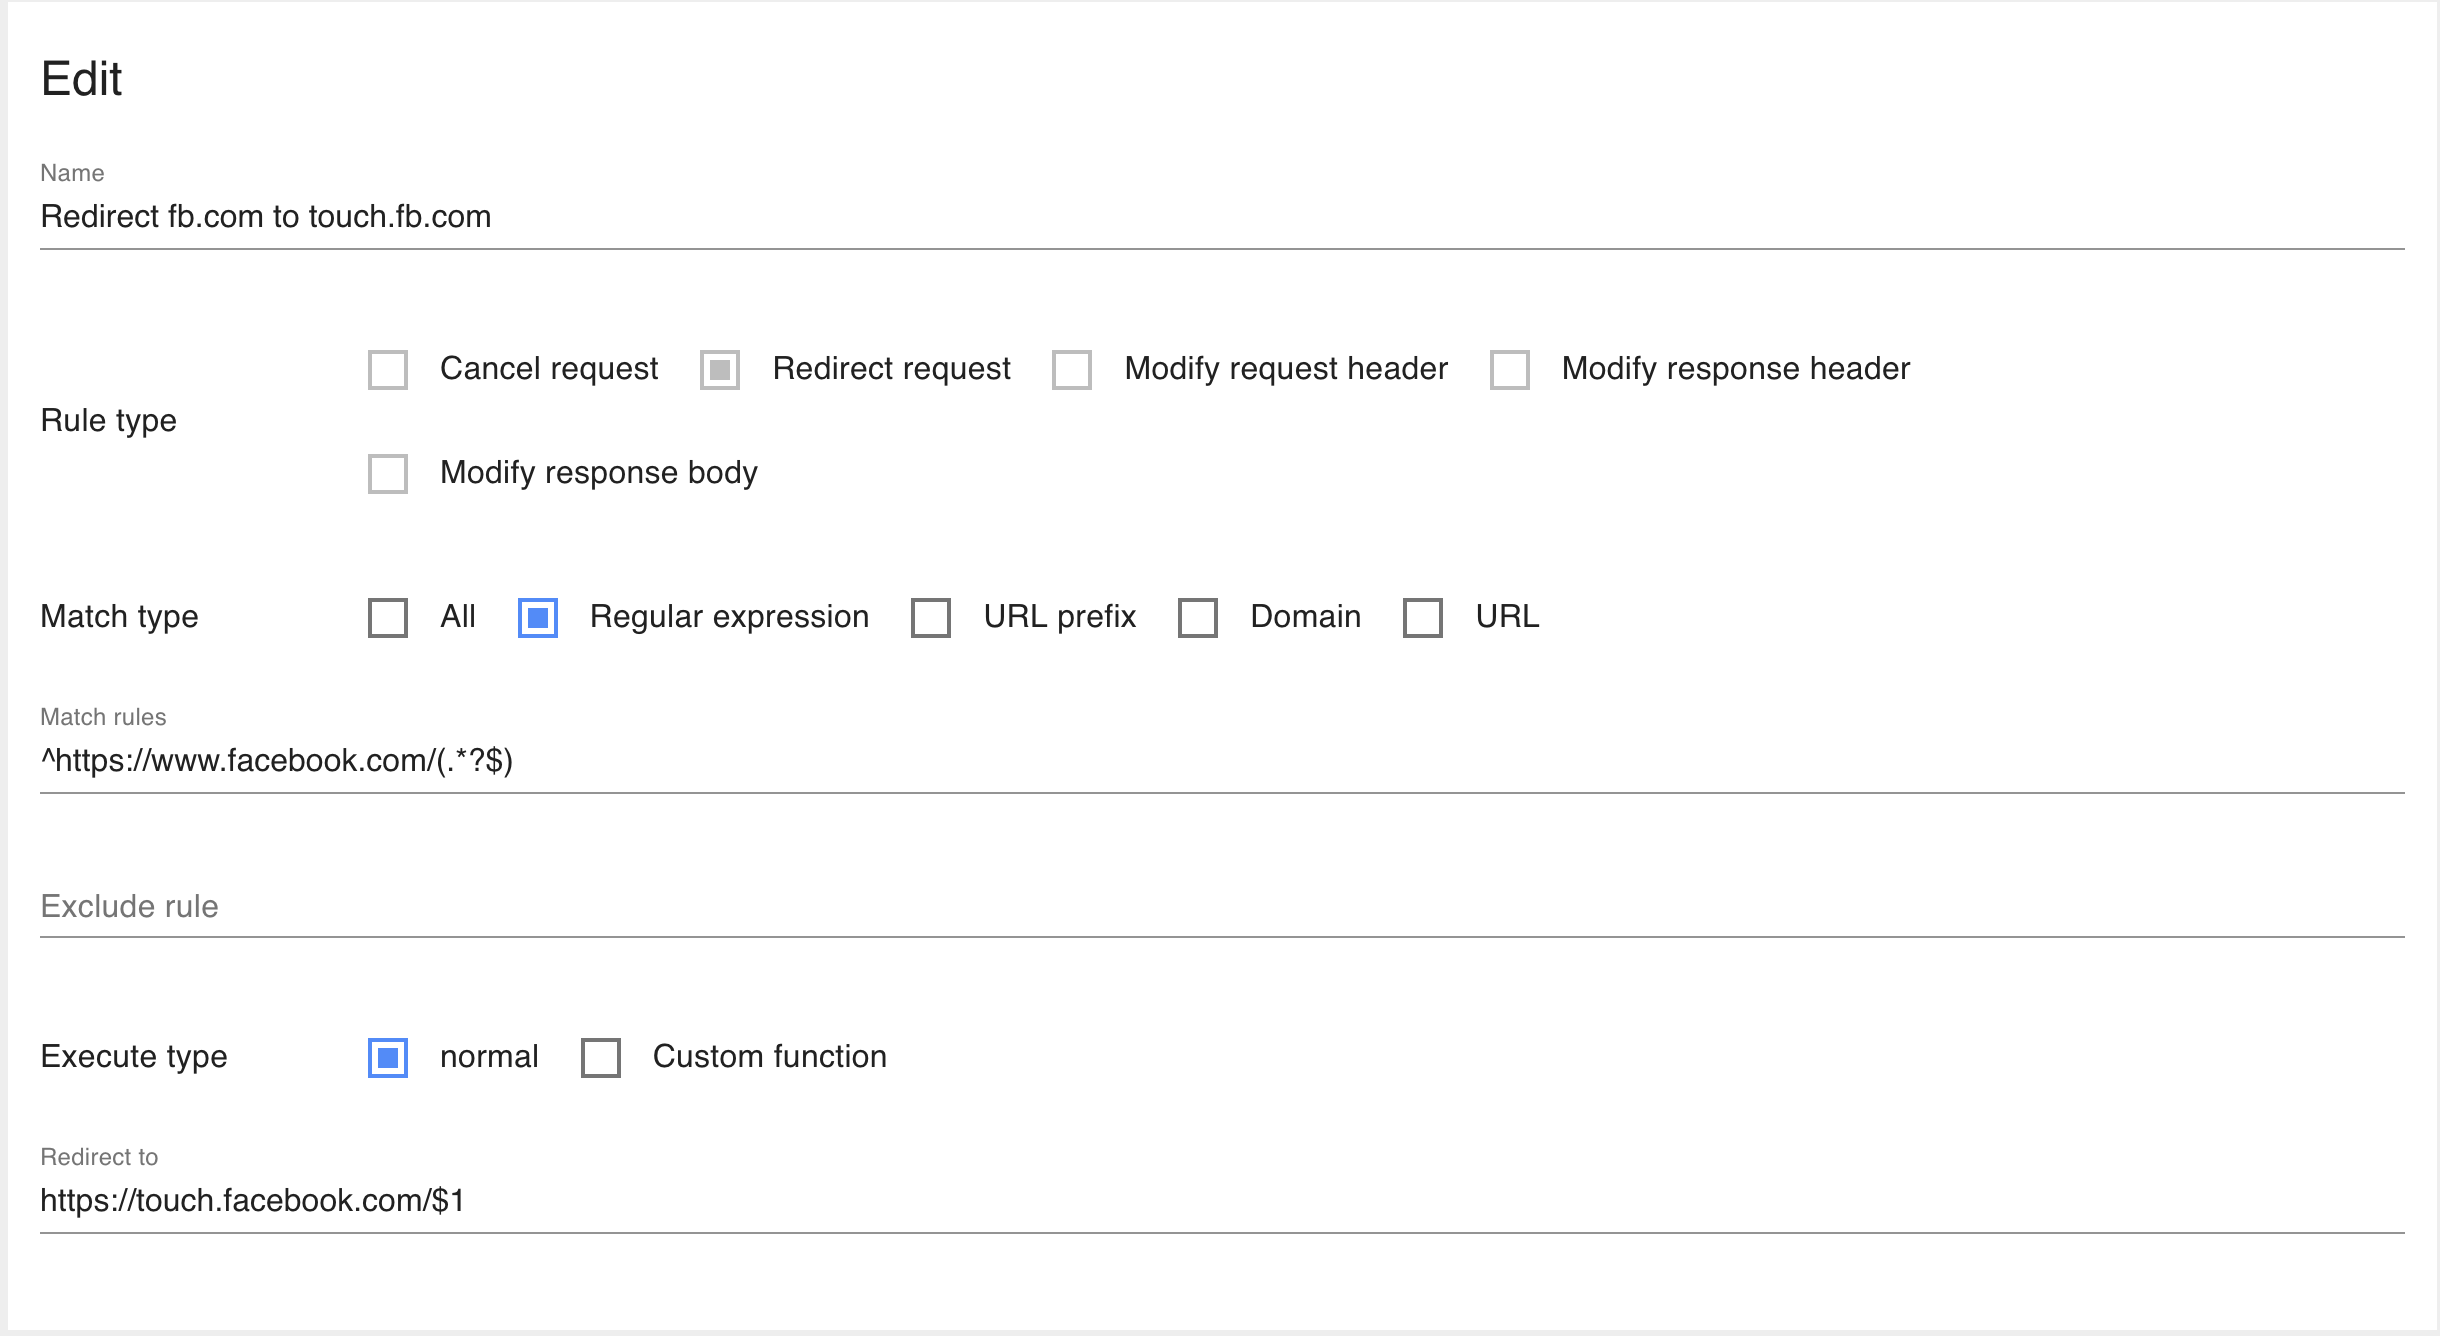Select the URL match type option
This screenshot has height=1336, width=2440.
point(1423,617)
